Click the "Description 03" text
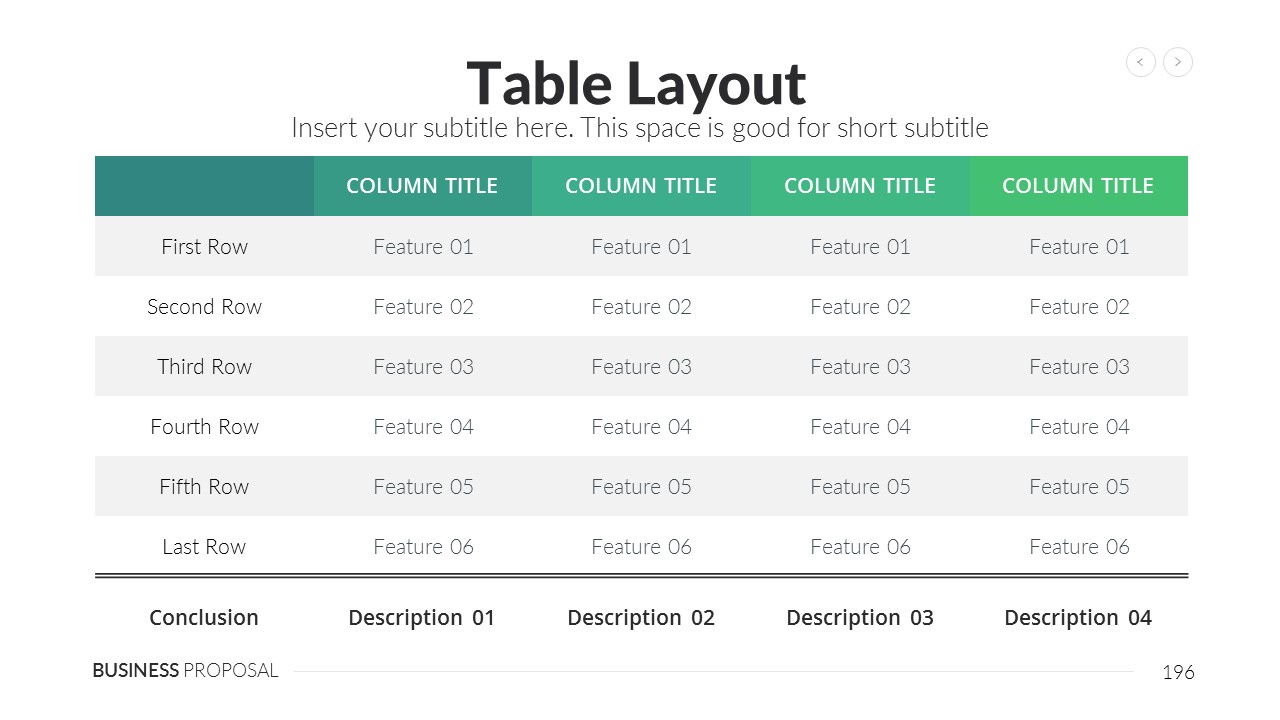The height and width of the screenshot is (720, 1280). pyautogui.click(x=860, y=618)
